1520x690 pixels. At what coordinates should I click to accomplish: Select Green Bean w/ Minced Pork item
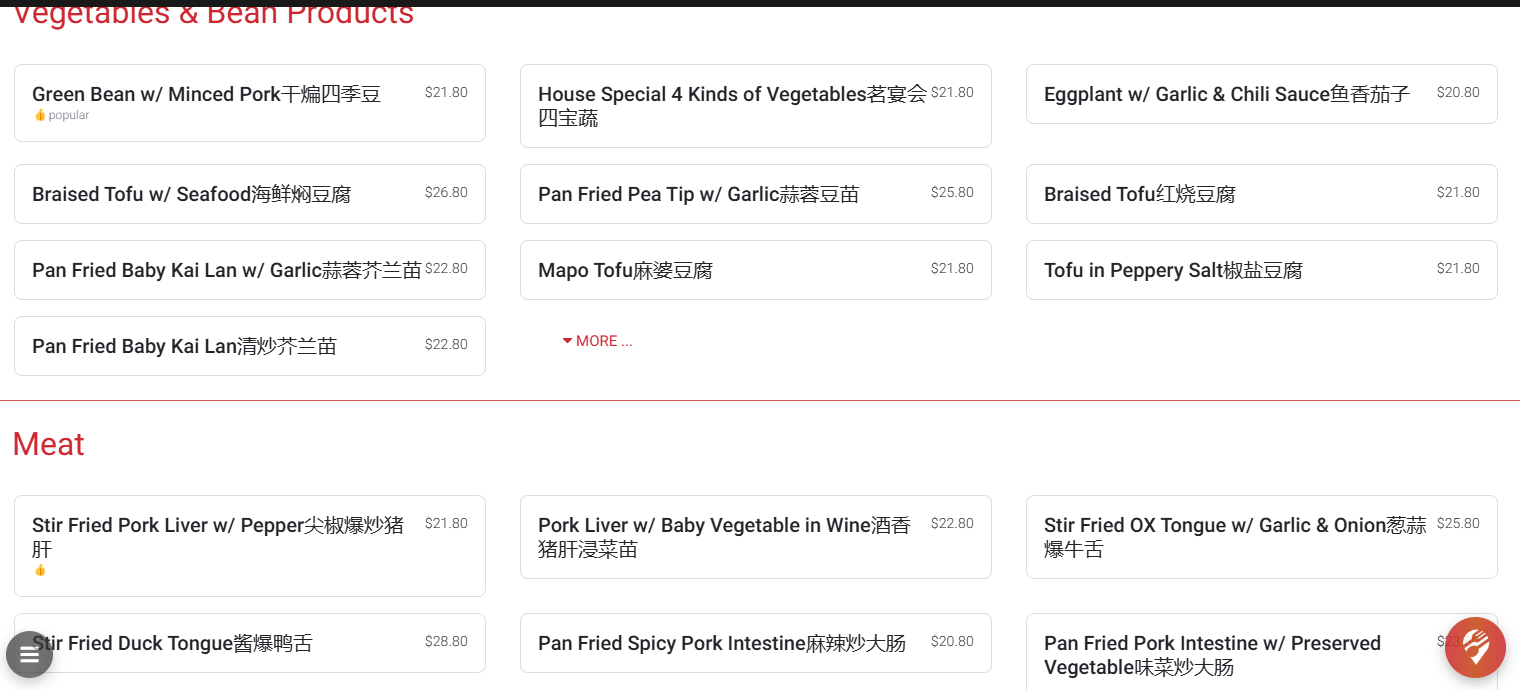point(206,95)
